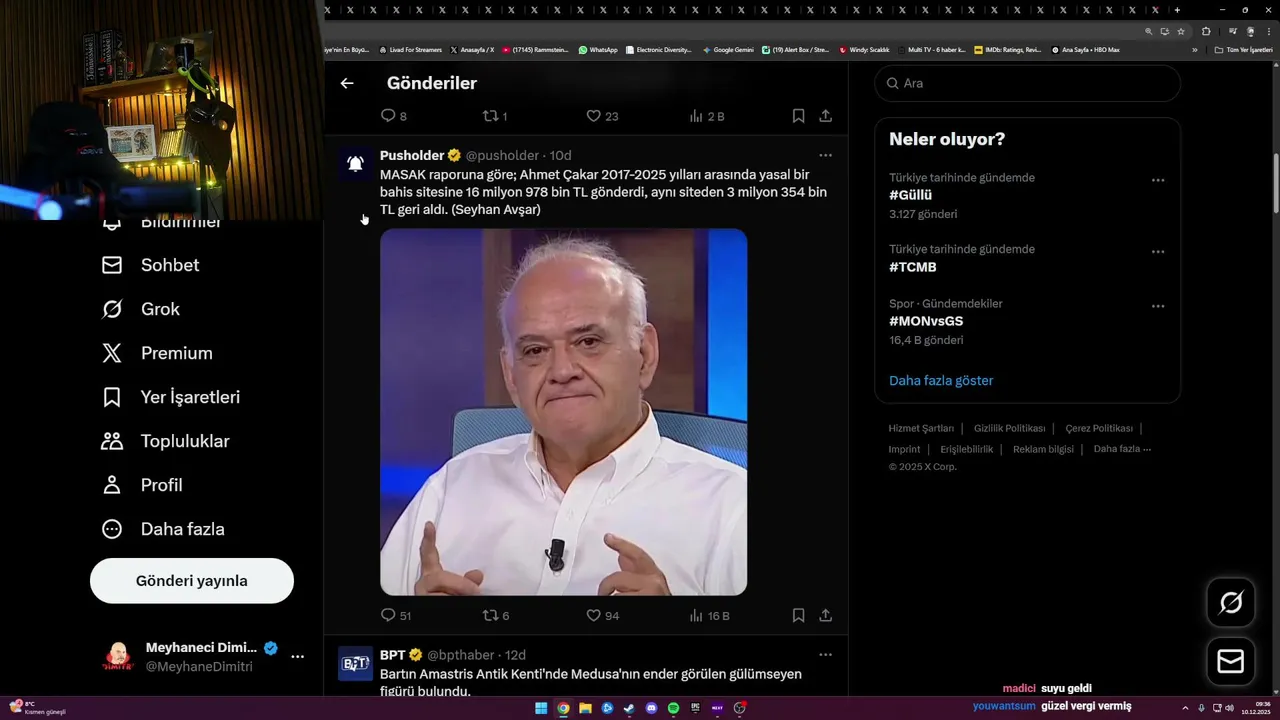Share the Pusholder post

pyautogui.click(x=826, y=615)
